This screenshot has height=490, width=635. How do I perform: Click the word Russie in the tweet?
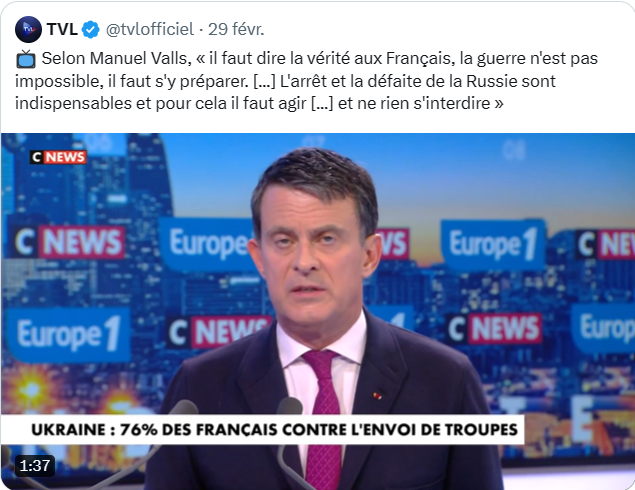pyautogui.click(x=492, y=81)
